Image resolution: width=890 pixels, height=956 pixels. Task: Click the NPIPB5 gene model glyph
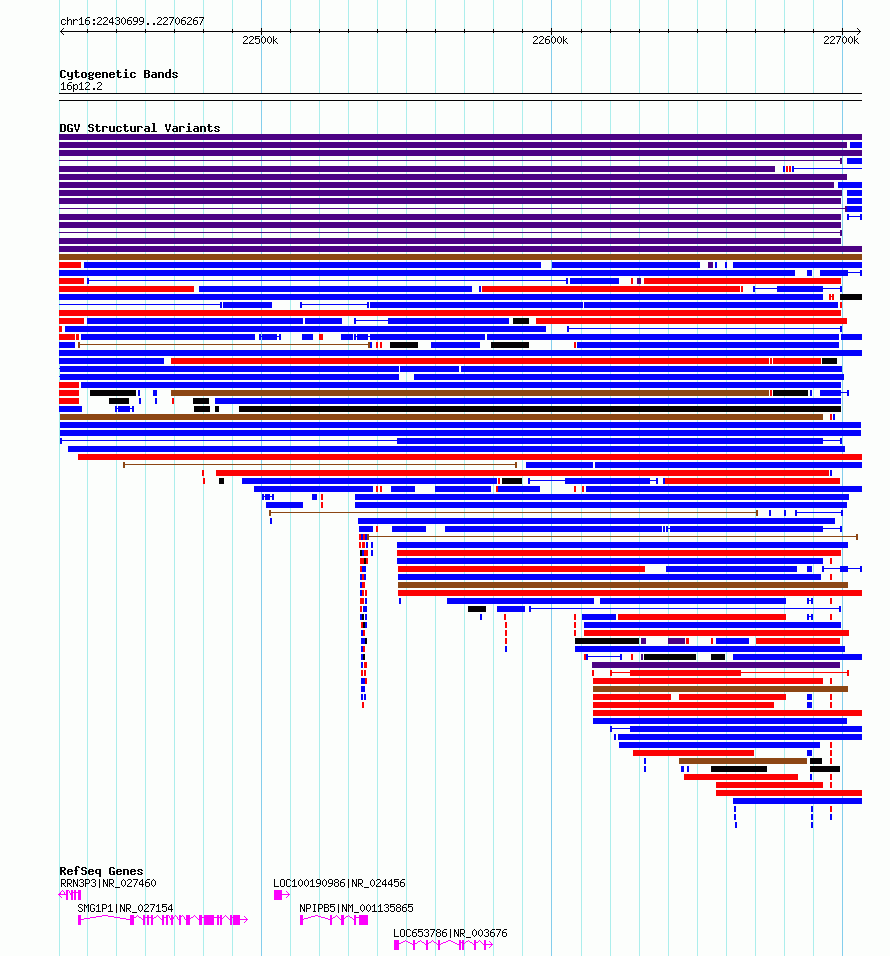[334, 920]
